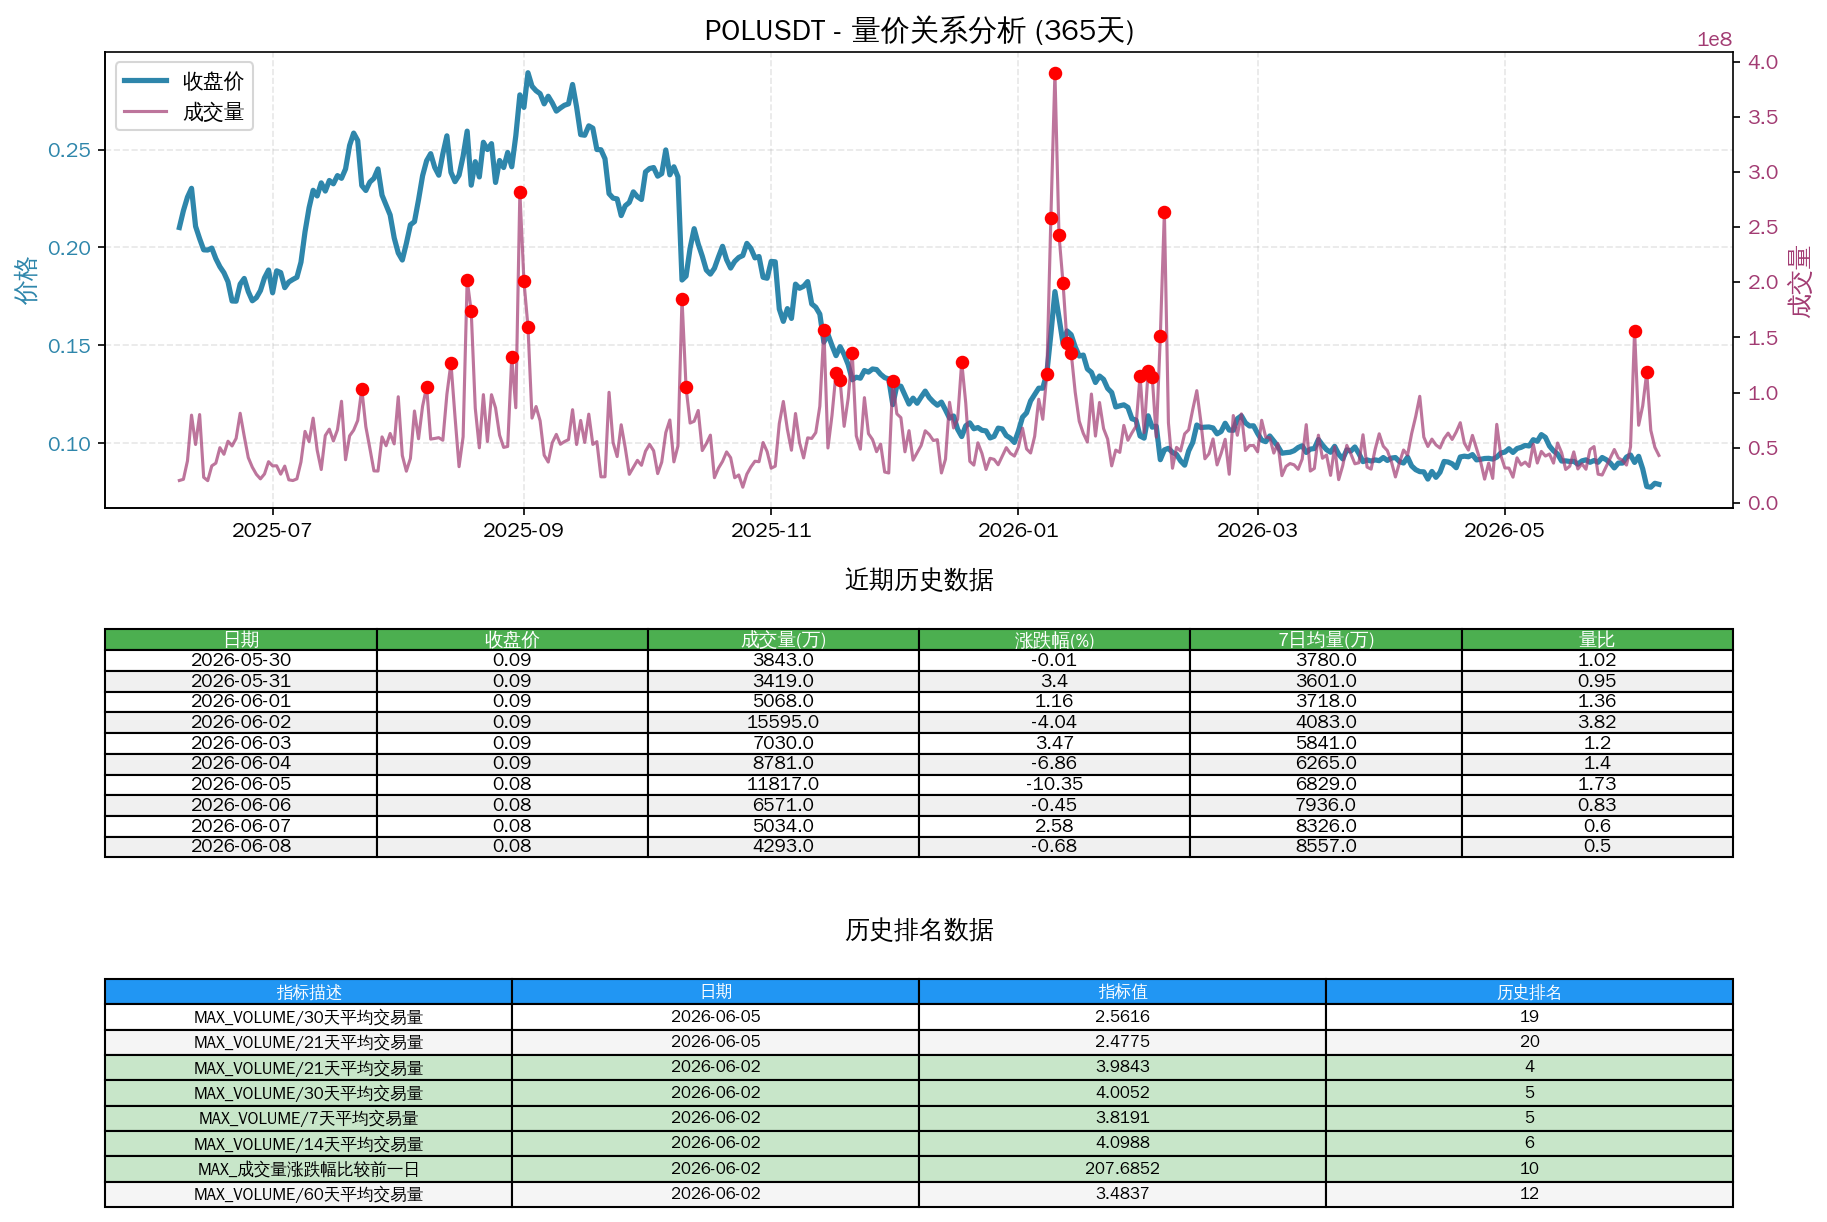
Task: Click the MAX_VOLUME/60天平均交易量 row label
Action: pos(309,1194)
